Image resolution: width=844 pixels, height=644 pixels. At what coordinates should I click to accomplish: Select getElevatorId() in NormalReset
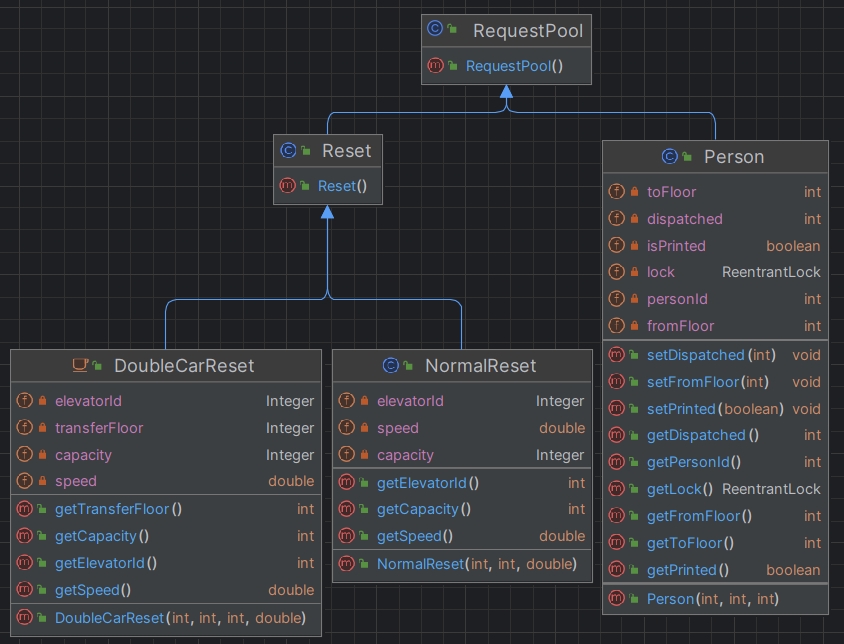tap(462, 483)
